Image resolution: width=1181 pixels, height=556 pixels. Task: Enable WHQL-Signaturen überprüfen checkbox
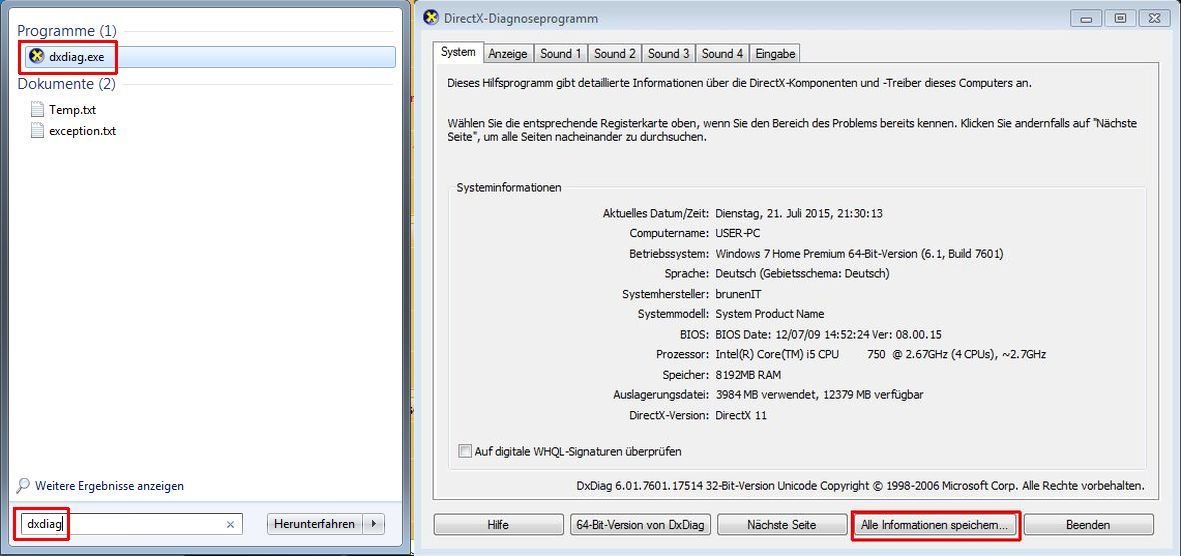click(465, 451)
